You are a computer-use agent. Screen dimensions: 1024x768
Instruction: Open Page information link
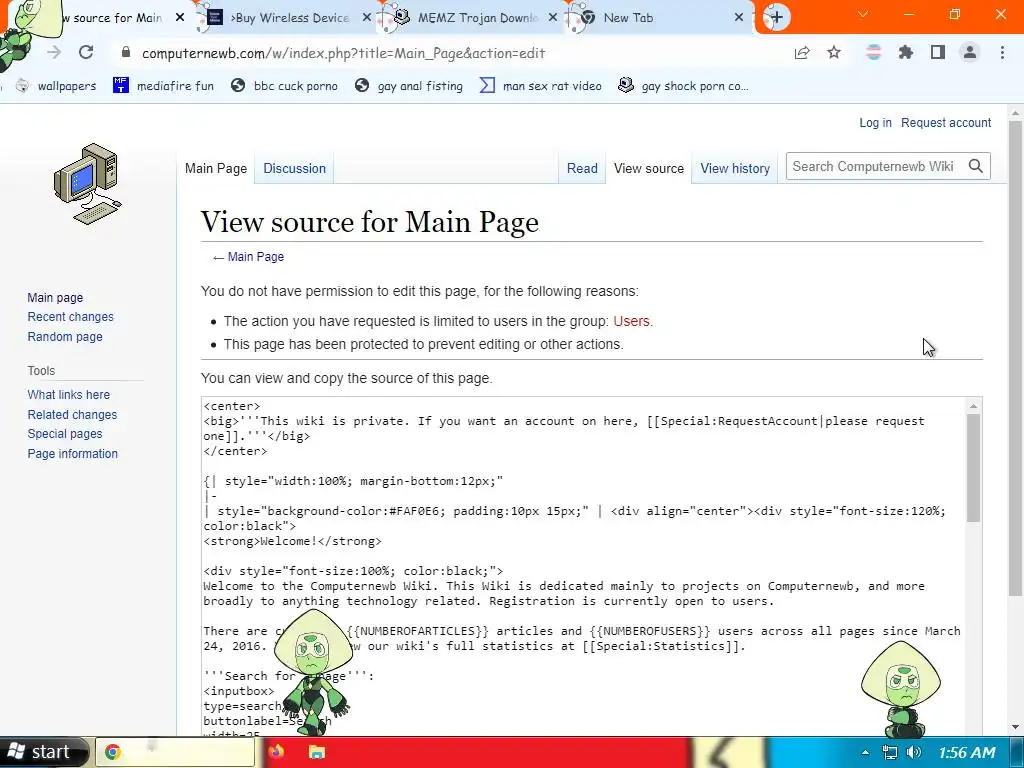(x=72, y=454)
